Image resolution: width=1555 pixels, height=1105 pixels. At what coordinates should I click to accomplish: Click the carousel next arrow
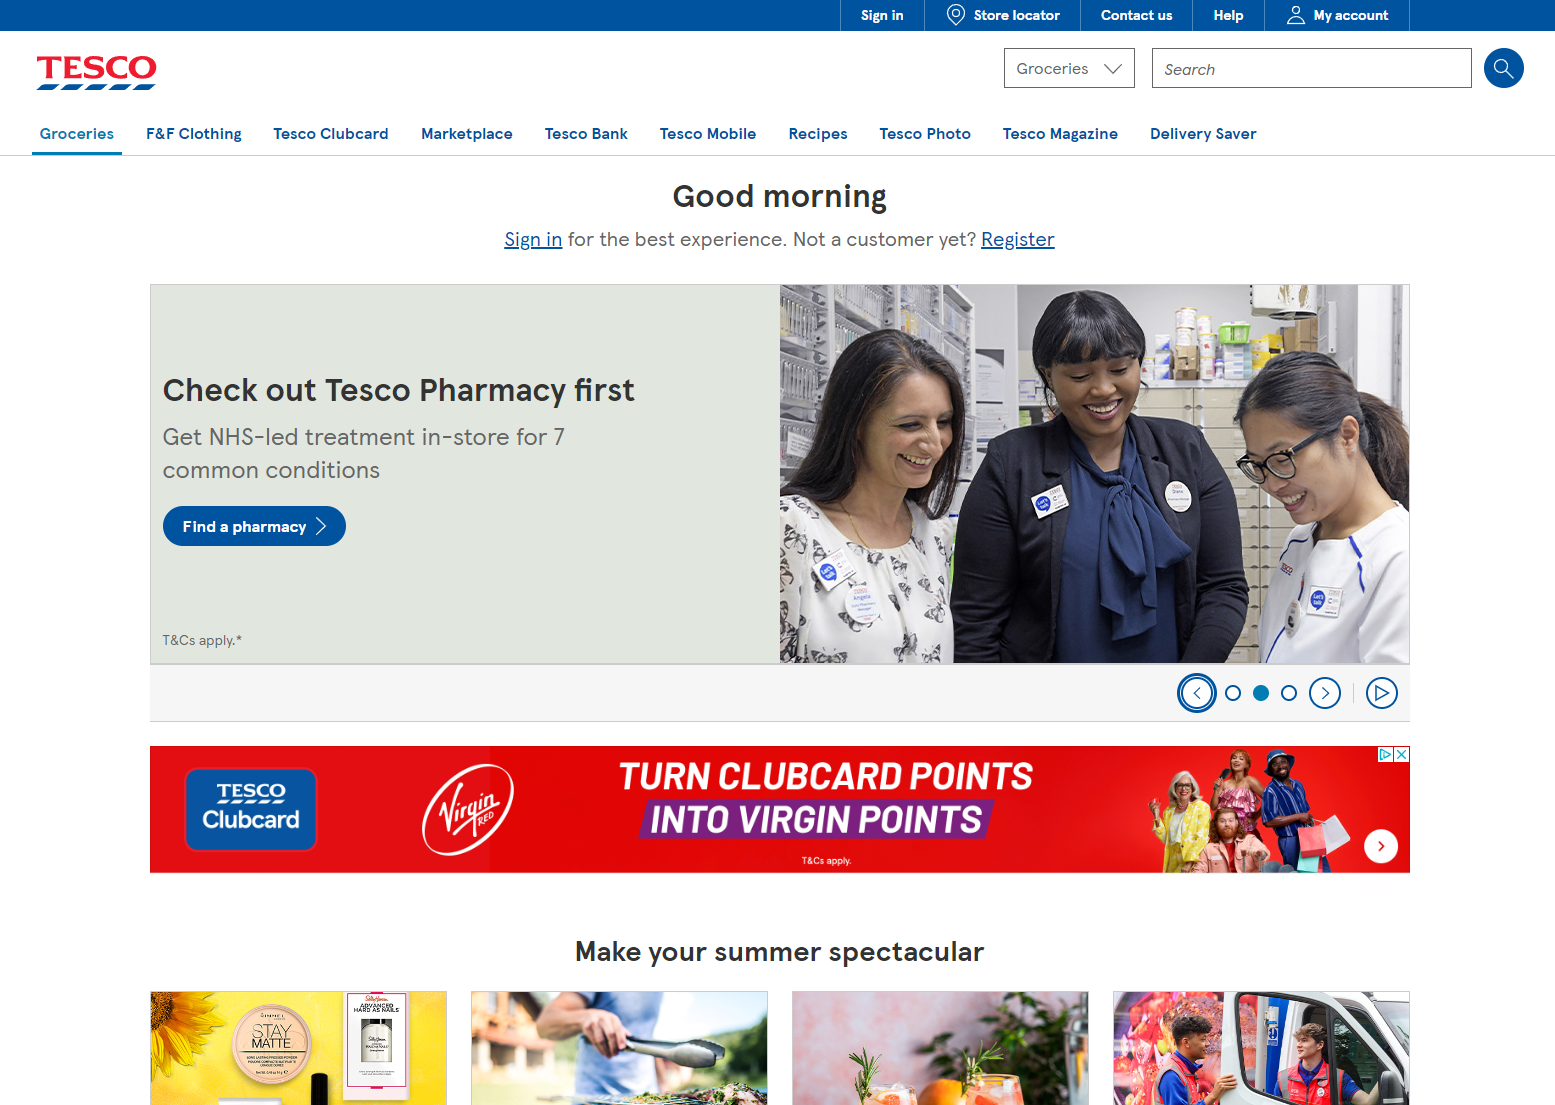click(1325, 692)
